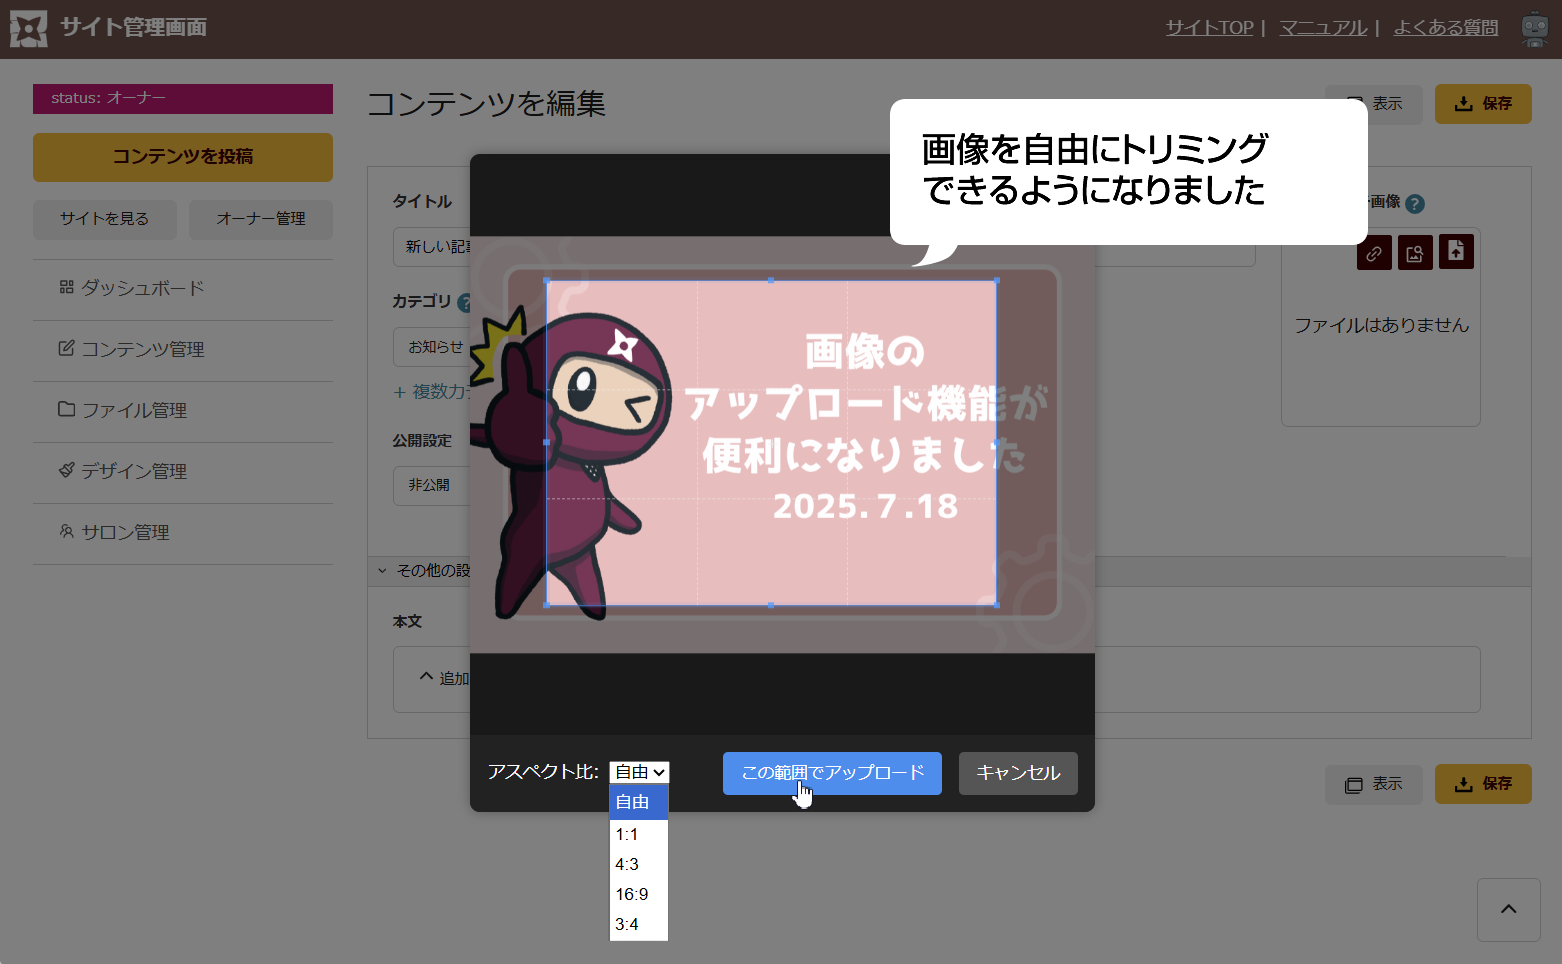The image size is (1562, 964).
Task: Click the help question mark beside 画像
Action: [1414, 203]
